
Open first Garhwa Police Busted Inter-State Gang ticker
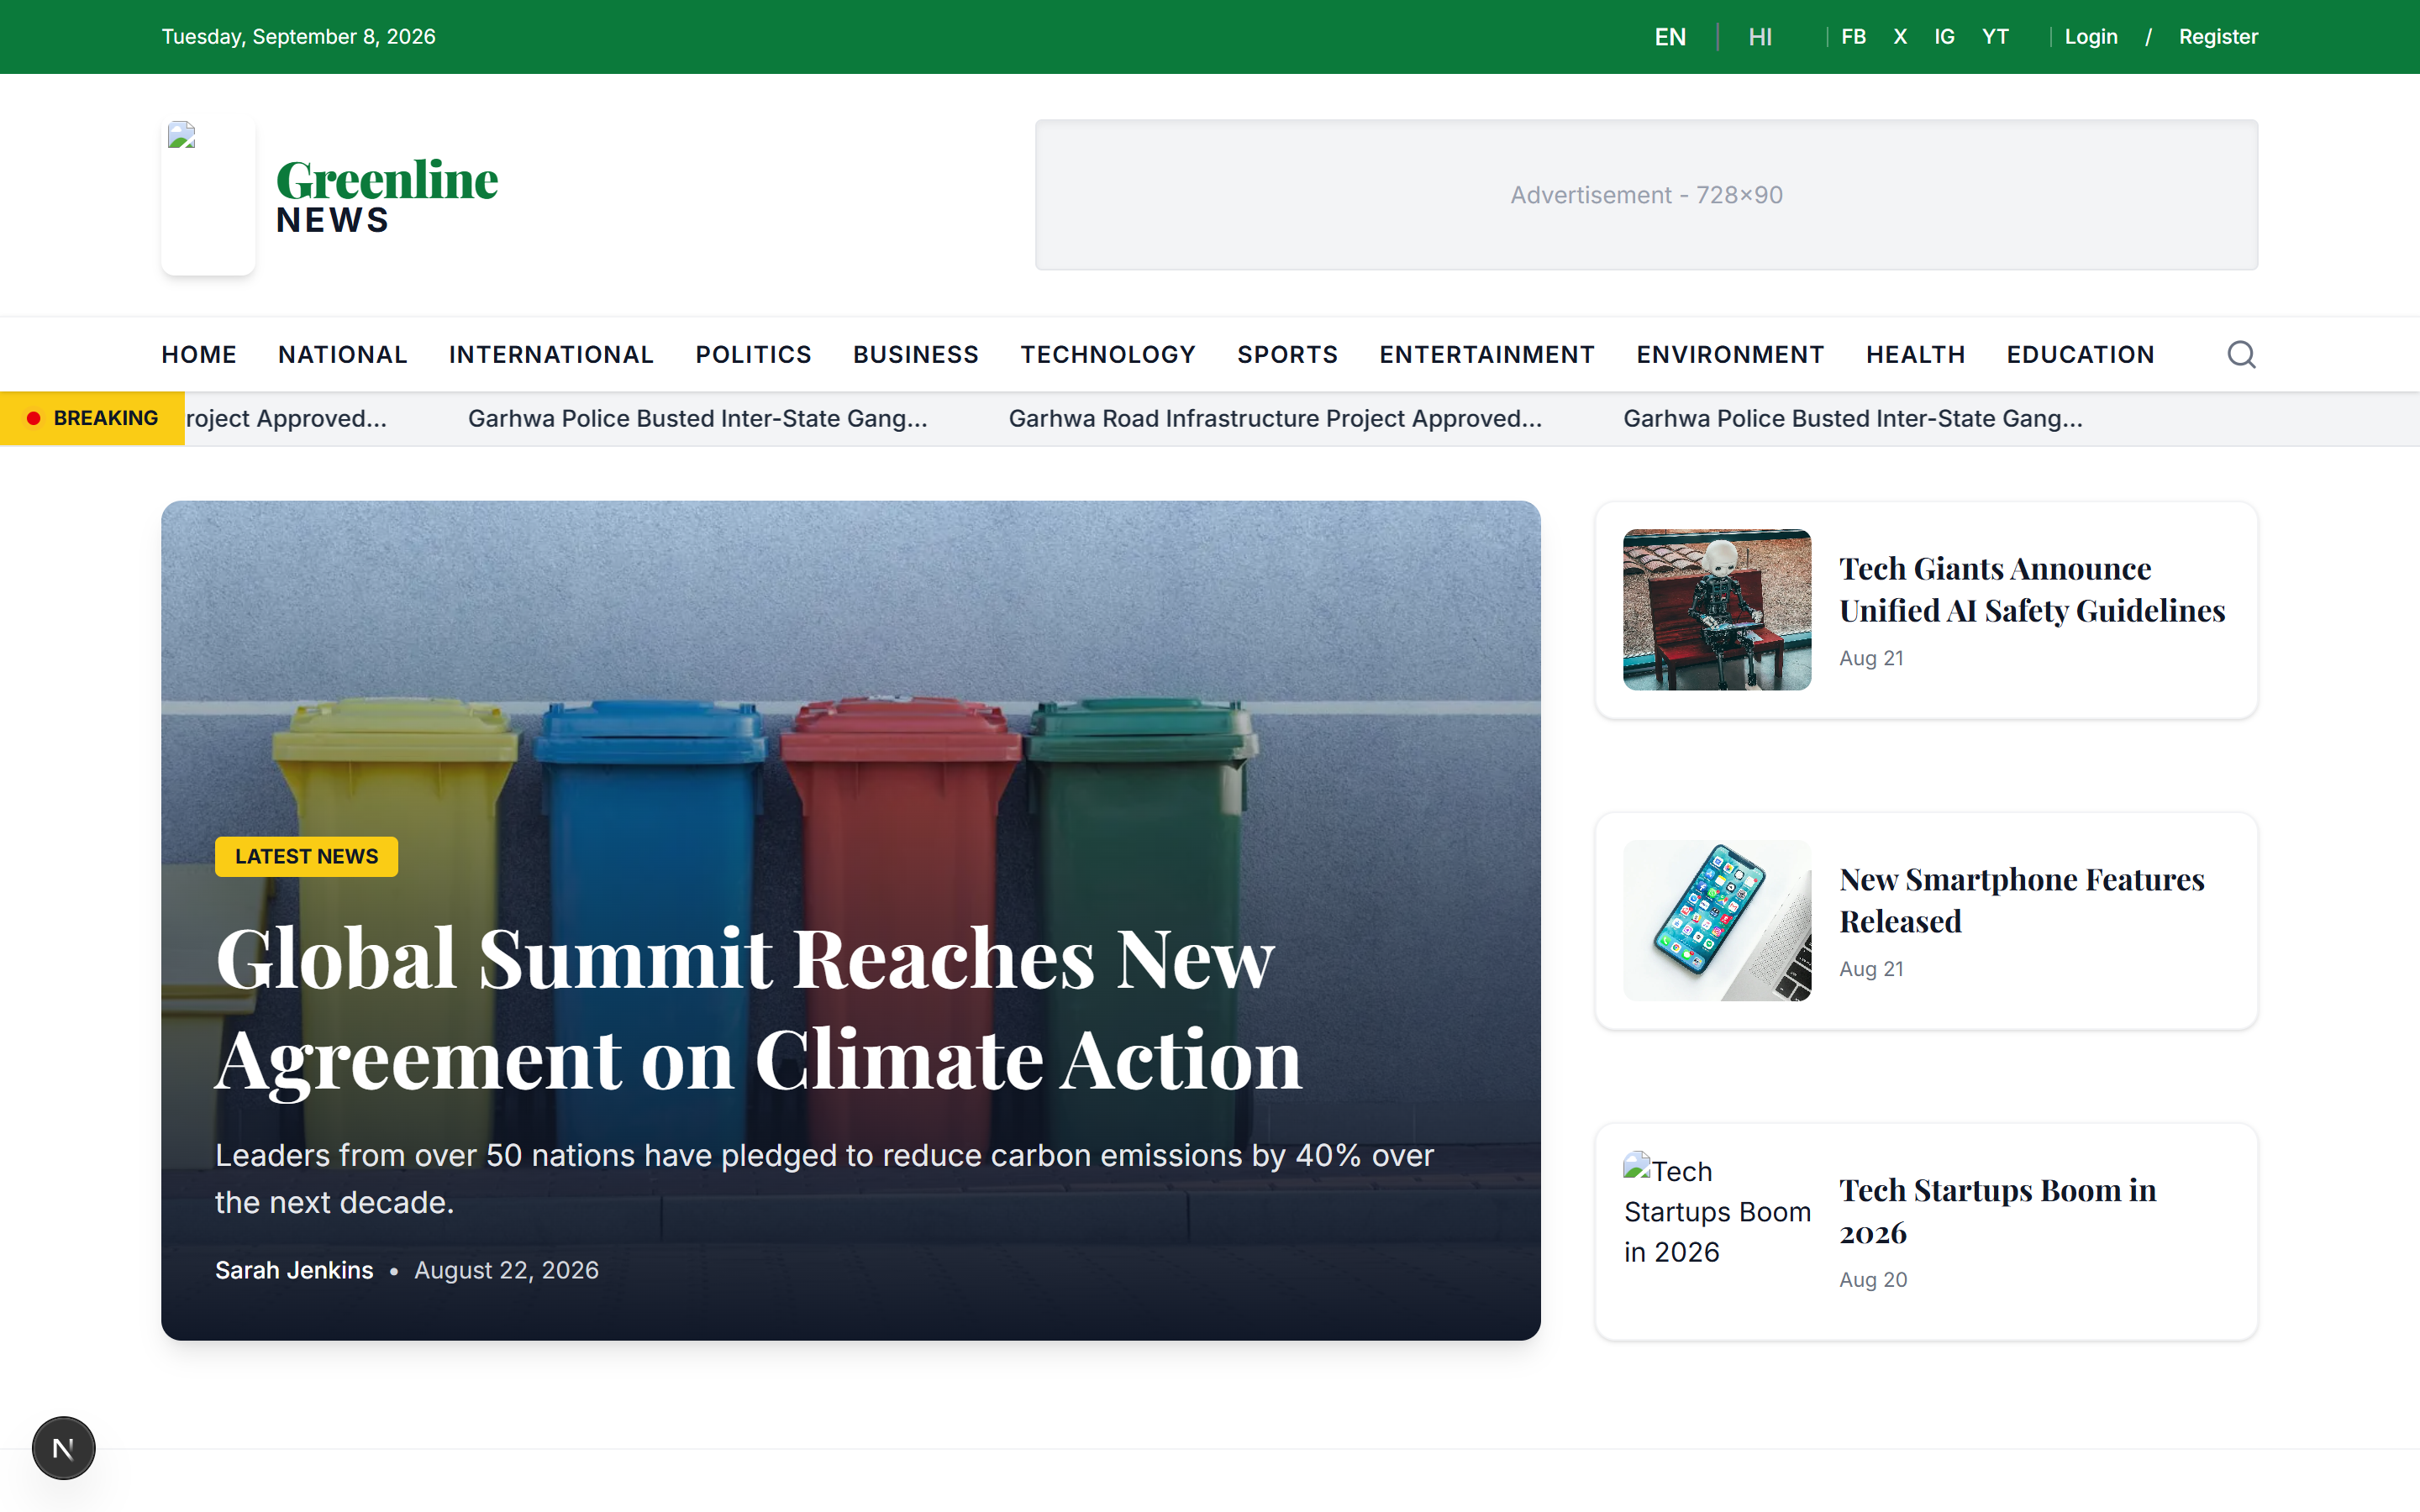[697, 418]
